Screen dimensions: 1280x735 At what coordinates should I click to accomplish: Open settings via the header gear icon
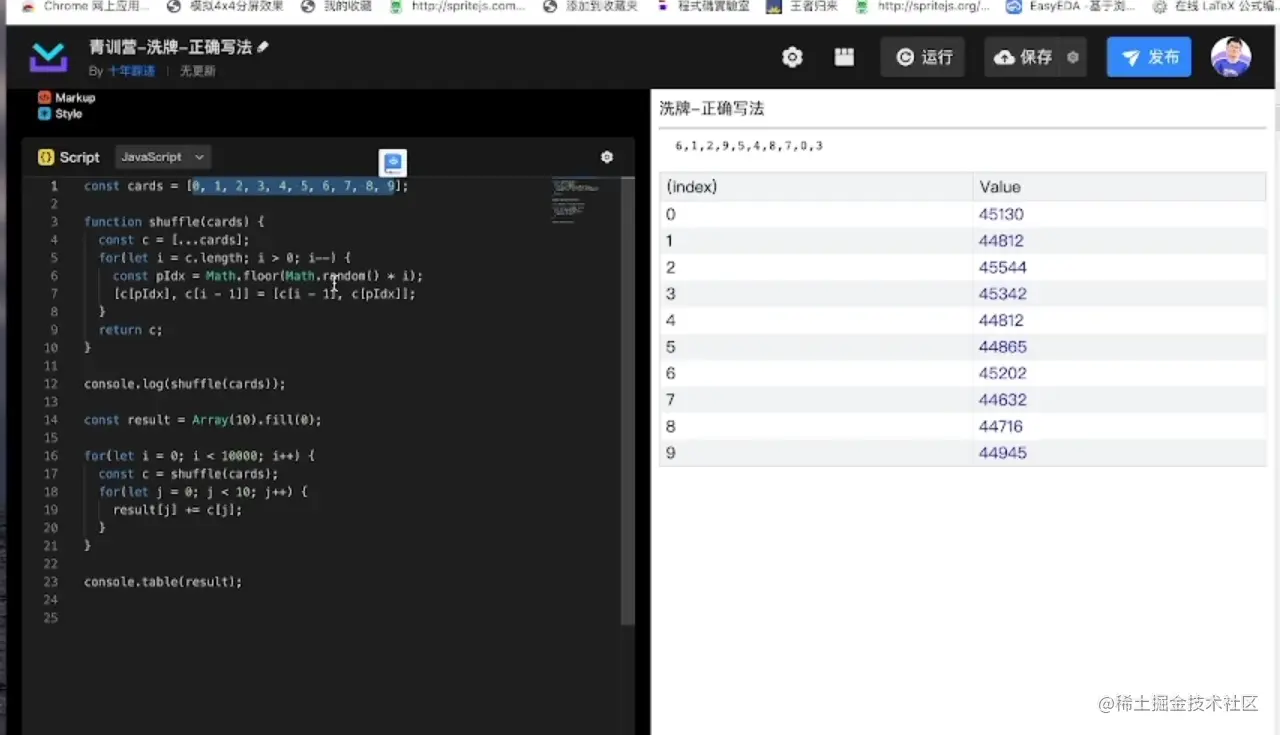click(x=793, y=57)
